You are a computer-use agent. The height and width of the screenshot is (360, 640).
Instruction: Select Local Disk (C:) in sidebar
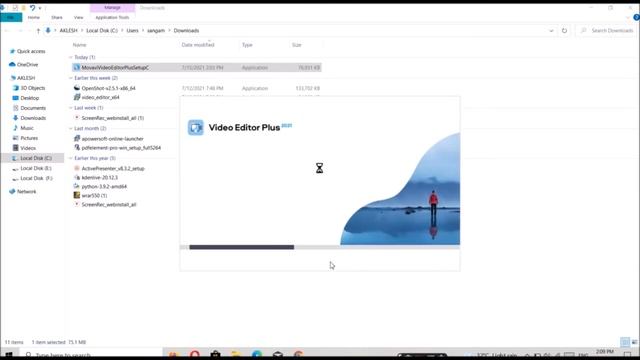(32, 158)
